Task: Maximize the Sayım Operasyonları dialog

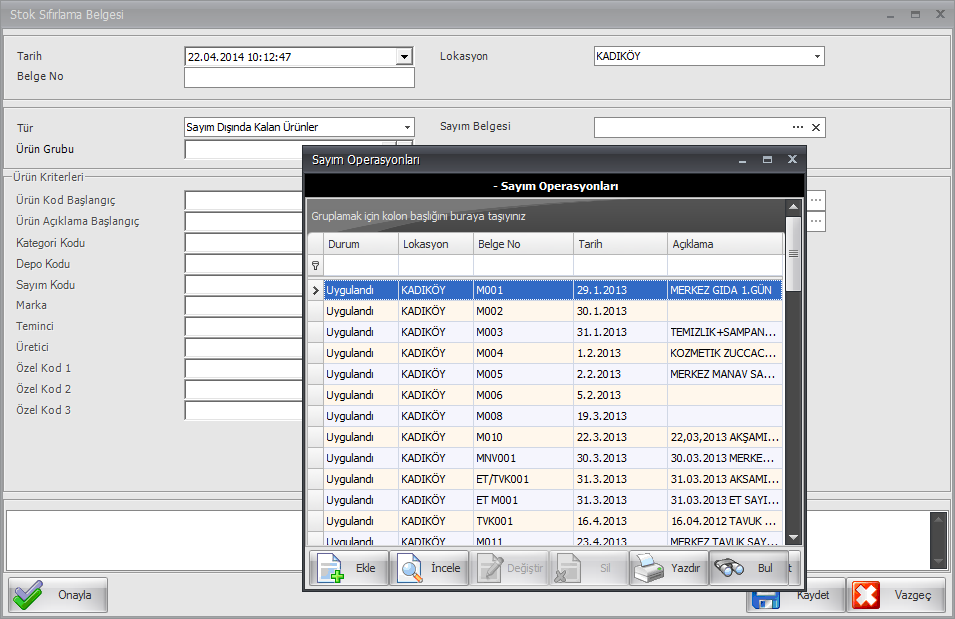Action: click(x=767, y=160)
